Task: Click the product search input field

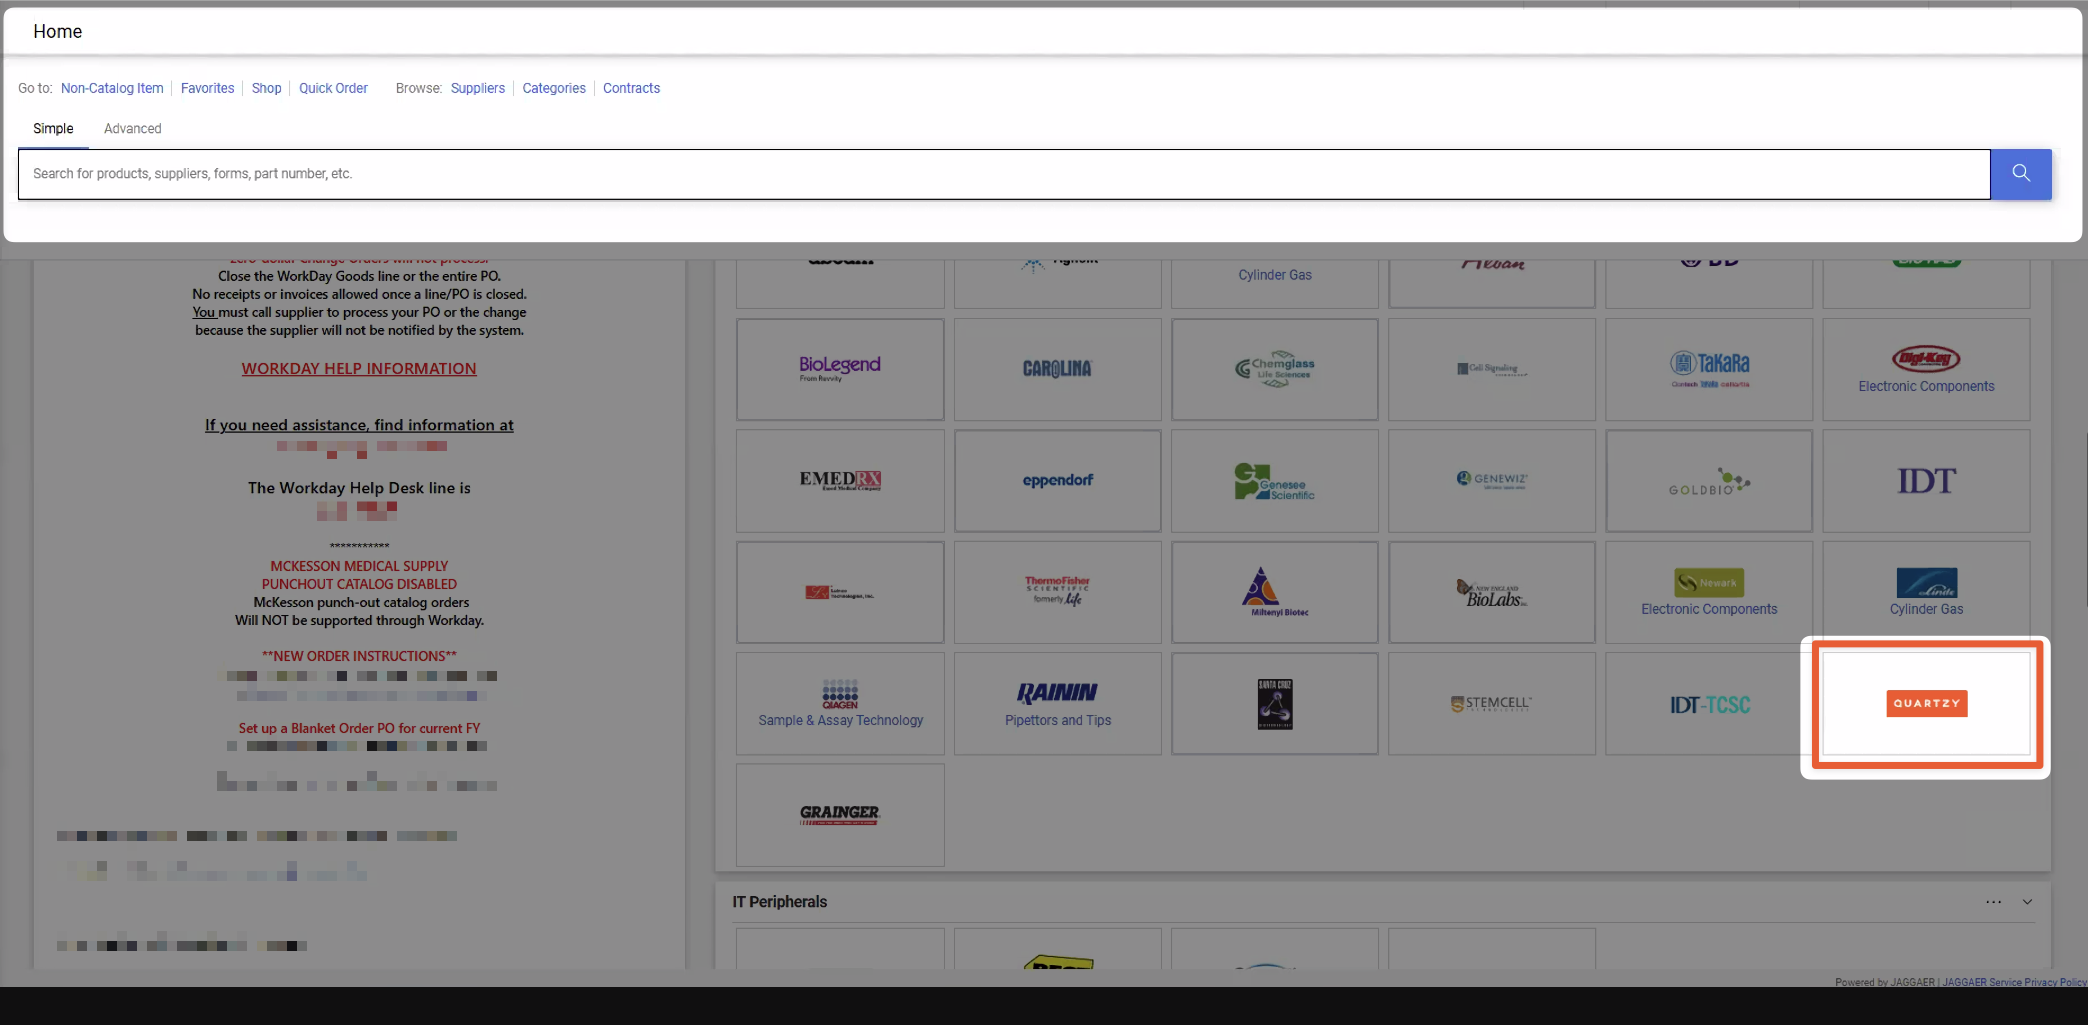Action: click(1004, 174)
